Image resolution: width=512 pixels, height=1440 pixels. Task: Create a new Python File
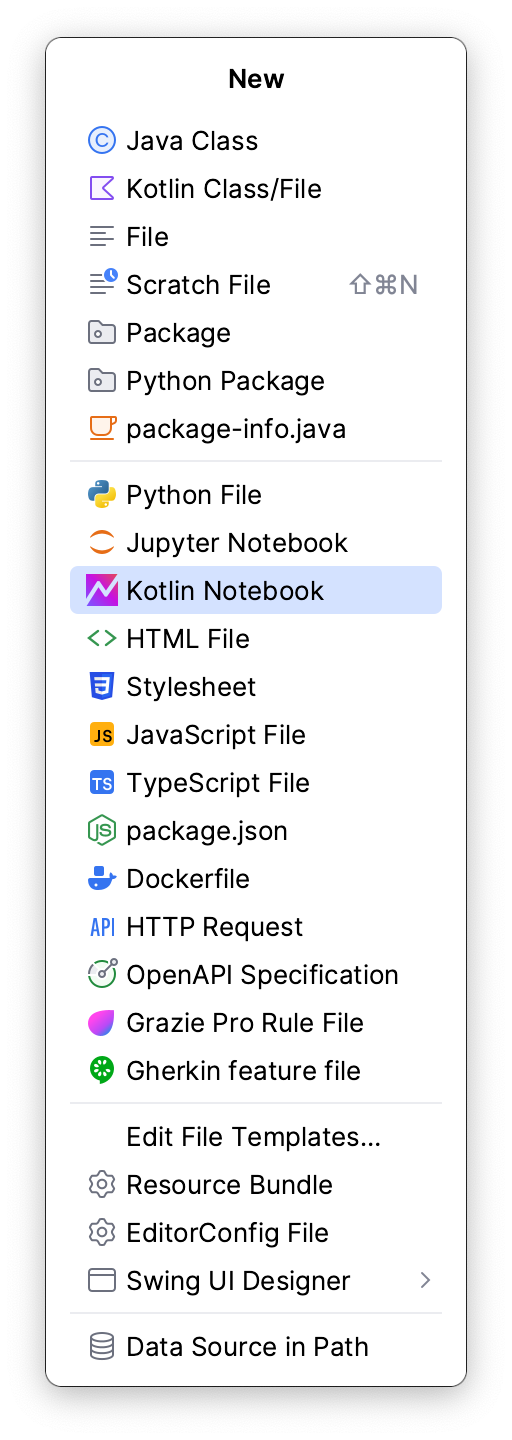pos(256,495)
